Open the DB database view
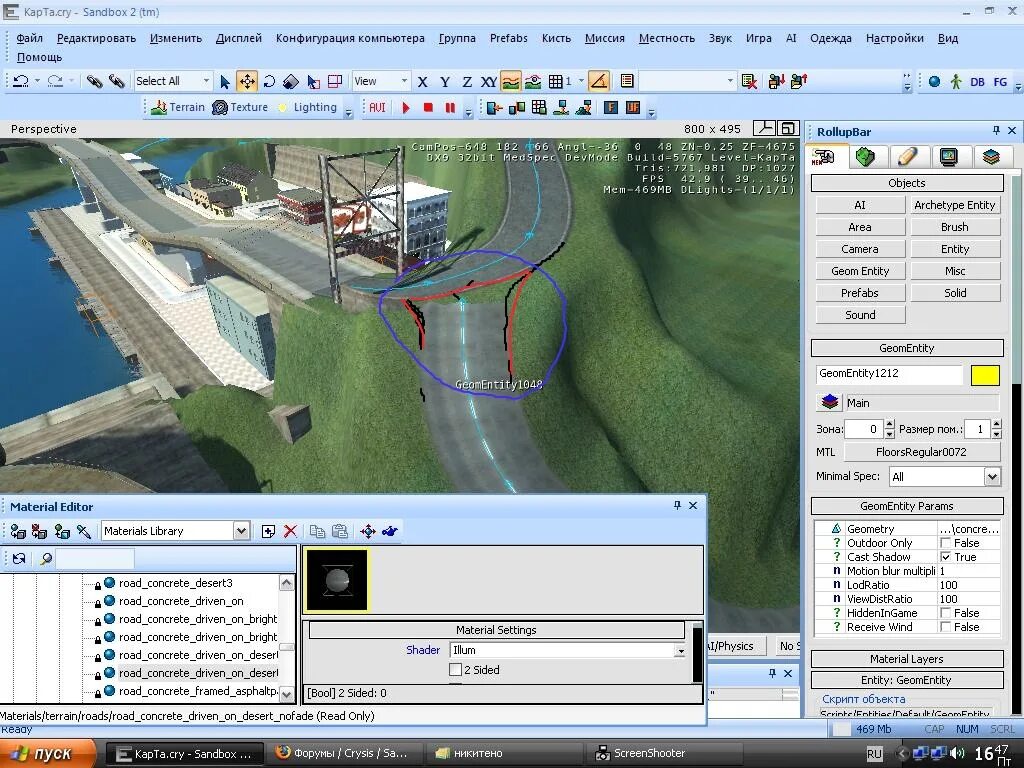The width and height of the screenshot is (1024, 768). [978, 82]
